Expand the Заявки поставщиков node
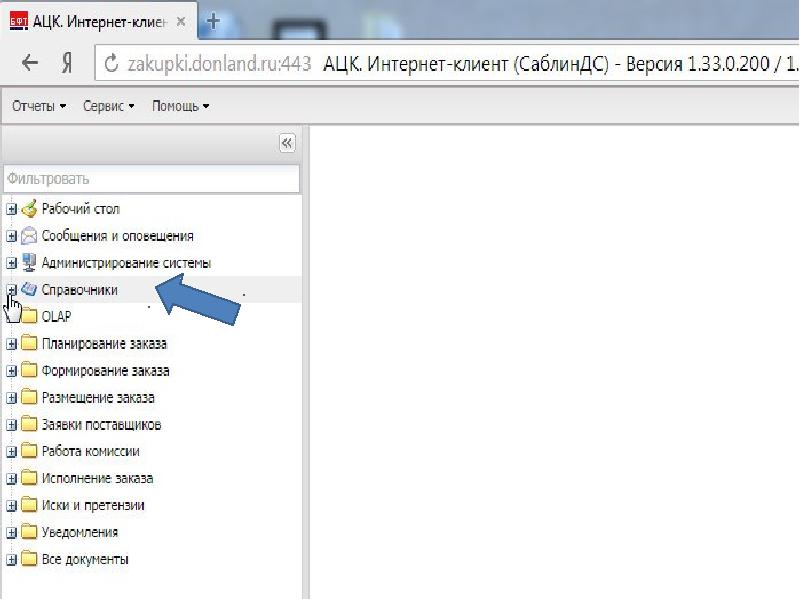The image size is (800, 600). point(11,425)
